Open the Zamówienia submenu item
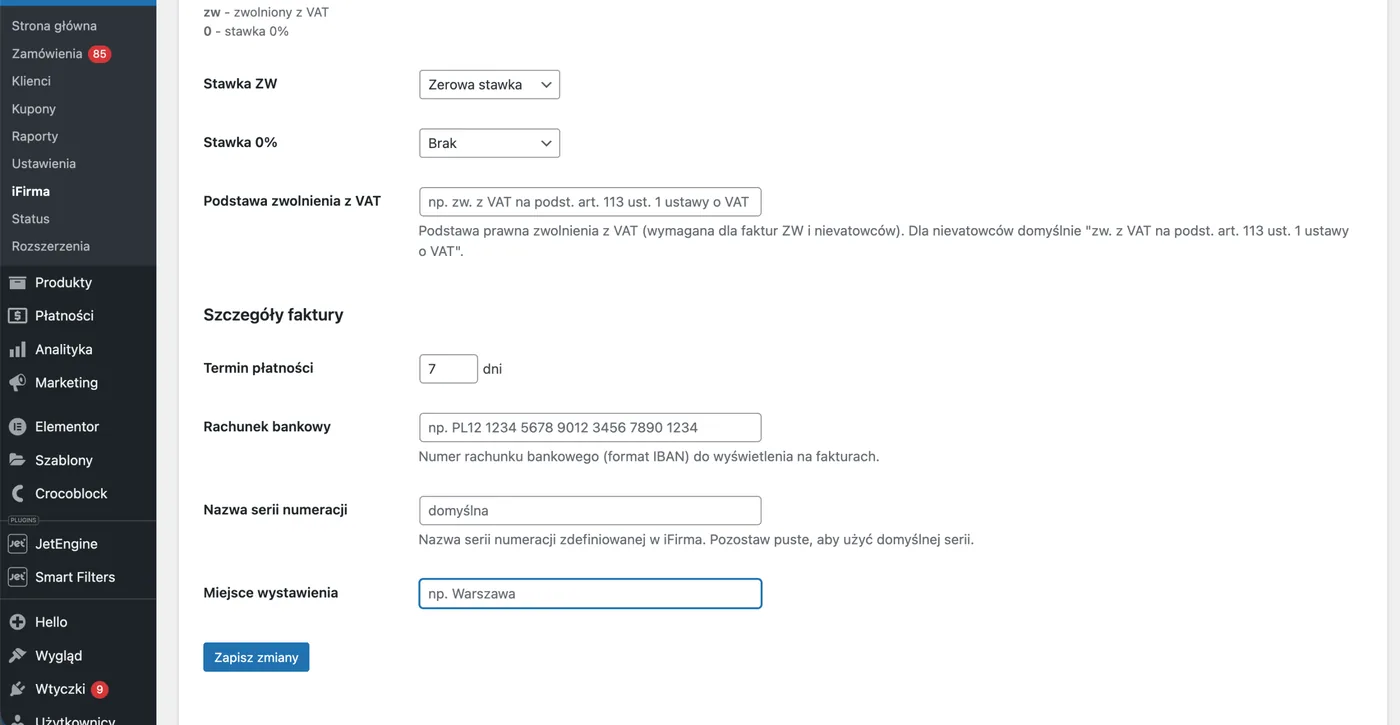This screenshot has width=1400, height=725. [x=47, y=54]
